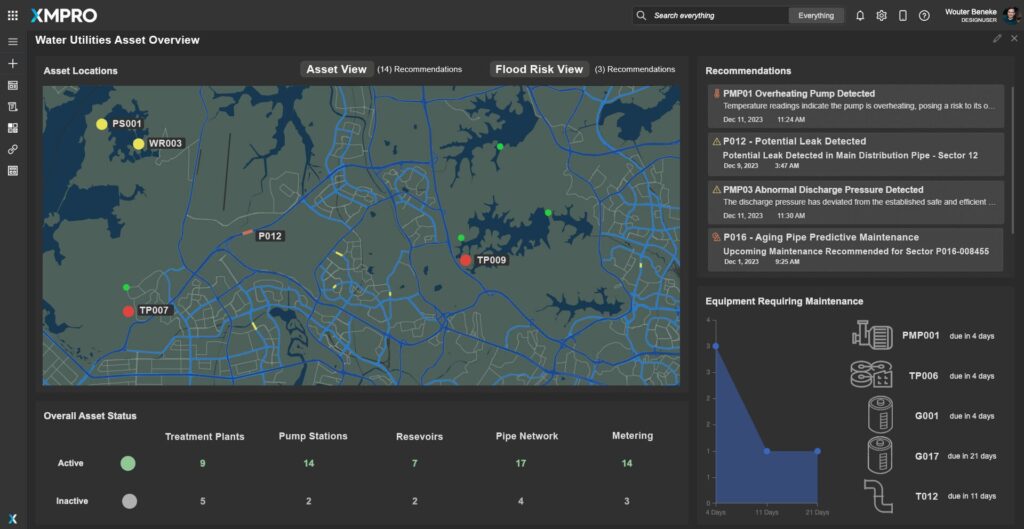Click the green Active status indicator
Image resolution: width=1024 pixels, height=529 pixels.
pos(128,463)
